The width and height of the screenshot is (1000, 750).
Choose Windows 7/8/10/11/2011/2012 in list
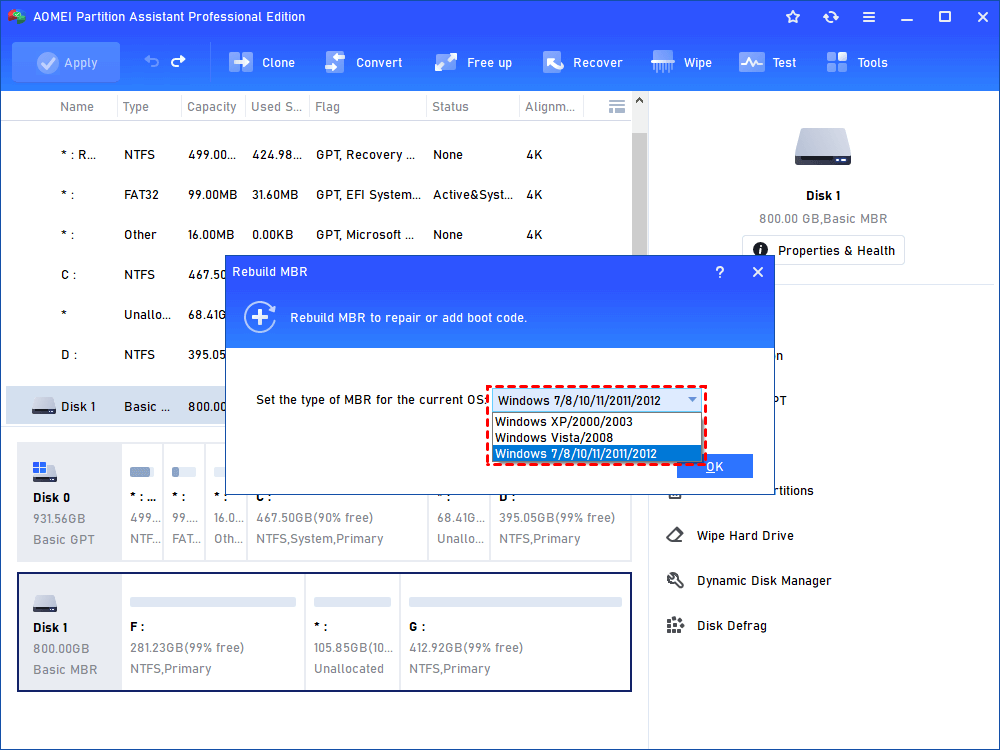pos(597,453)
